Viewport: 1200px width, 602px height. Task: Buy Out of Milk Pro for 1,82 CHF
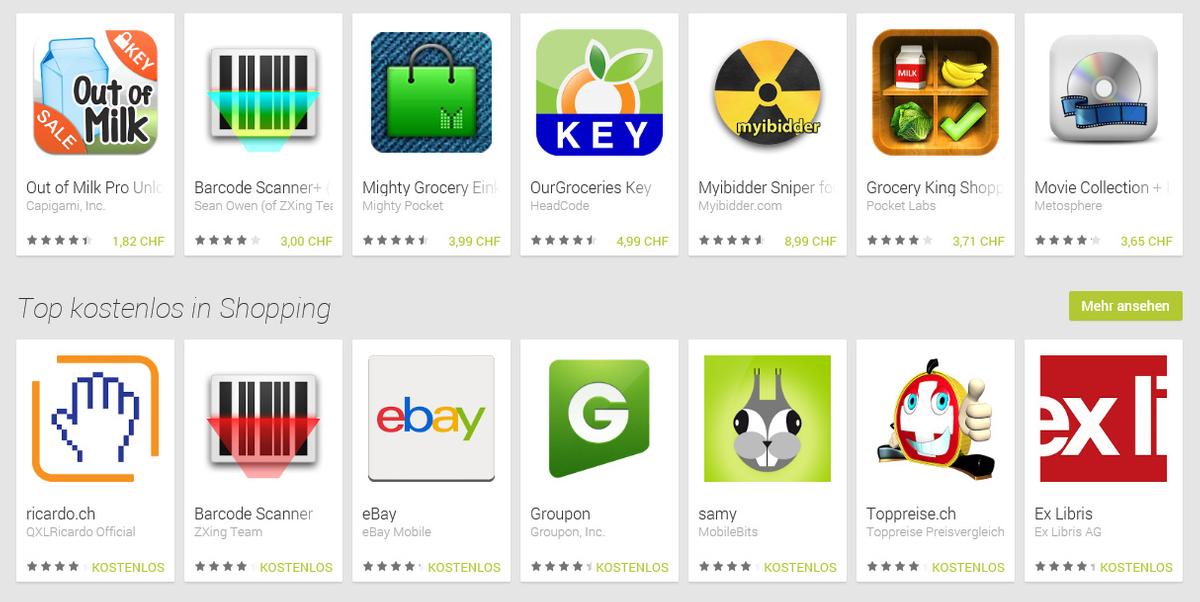coord(138,241)
